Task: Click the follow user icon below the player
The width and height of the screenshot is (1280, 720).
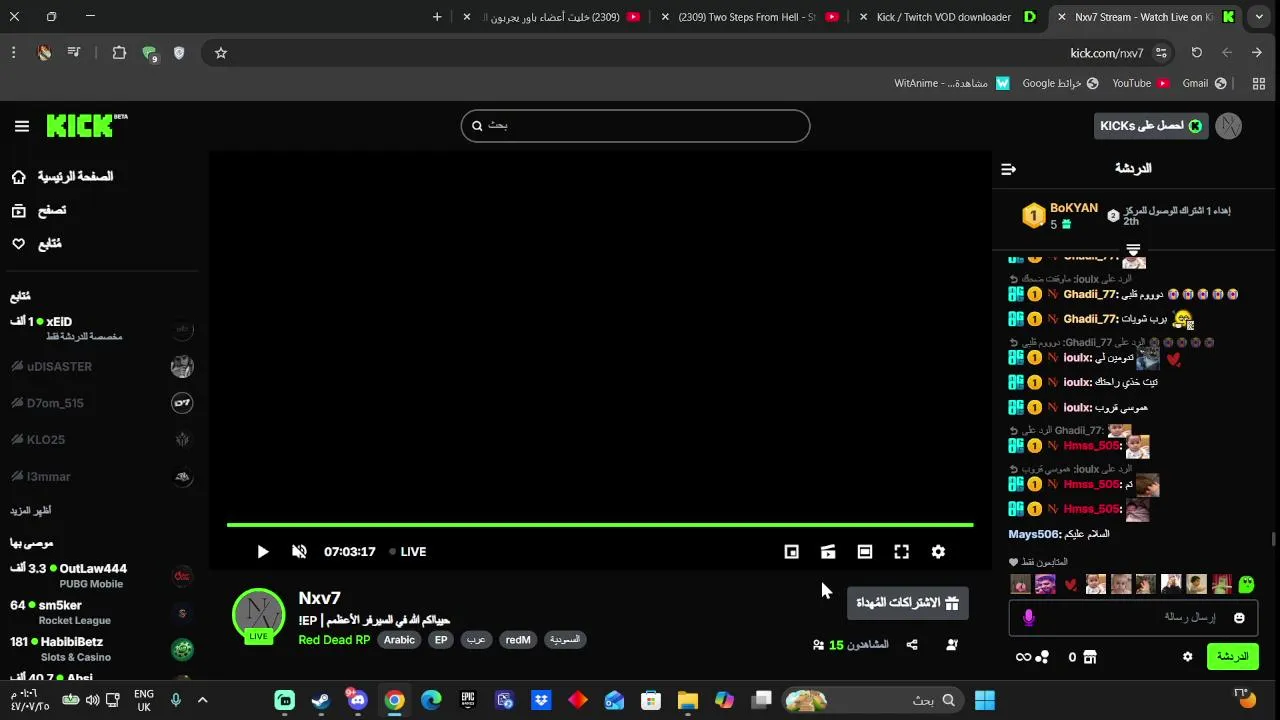Action: [x=951, y=645]
